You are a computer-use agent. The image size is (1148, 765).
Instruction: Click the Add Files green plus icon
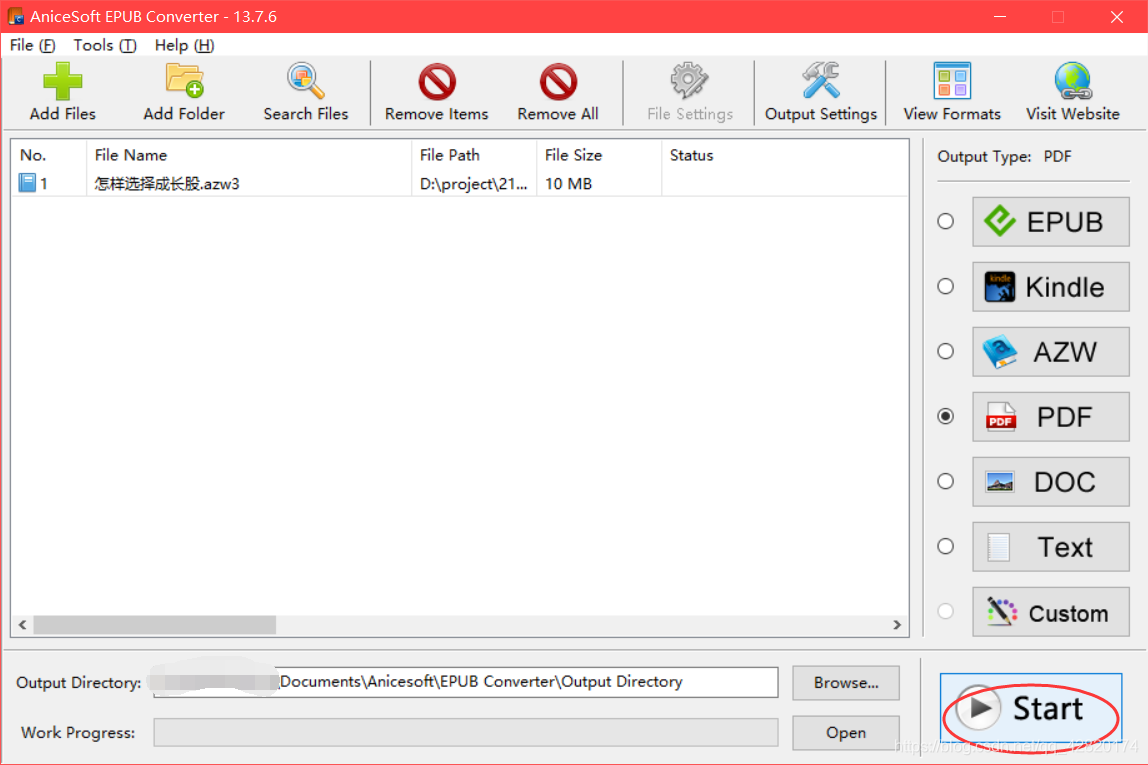coord(62,82)
